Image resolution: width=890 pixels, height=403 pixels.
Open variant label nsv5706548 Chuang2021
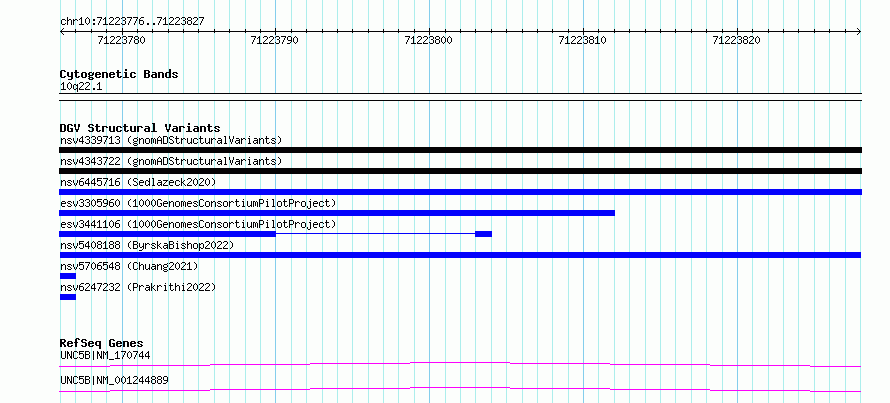click(129, 266)
